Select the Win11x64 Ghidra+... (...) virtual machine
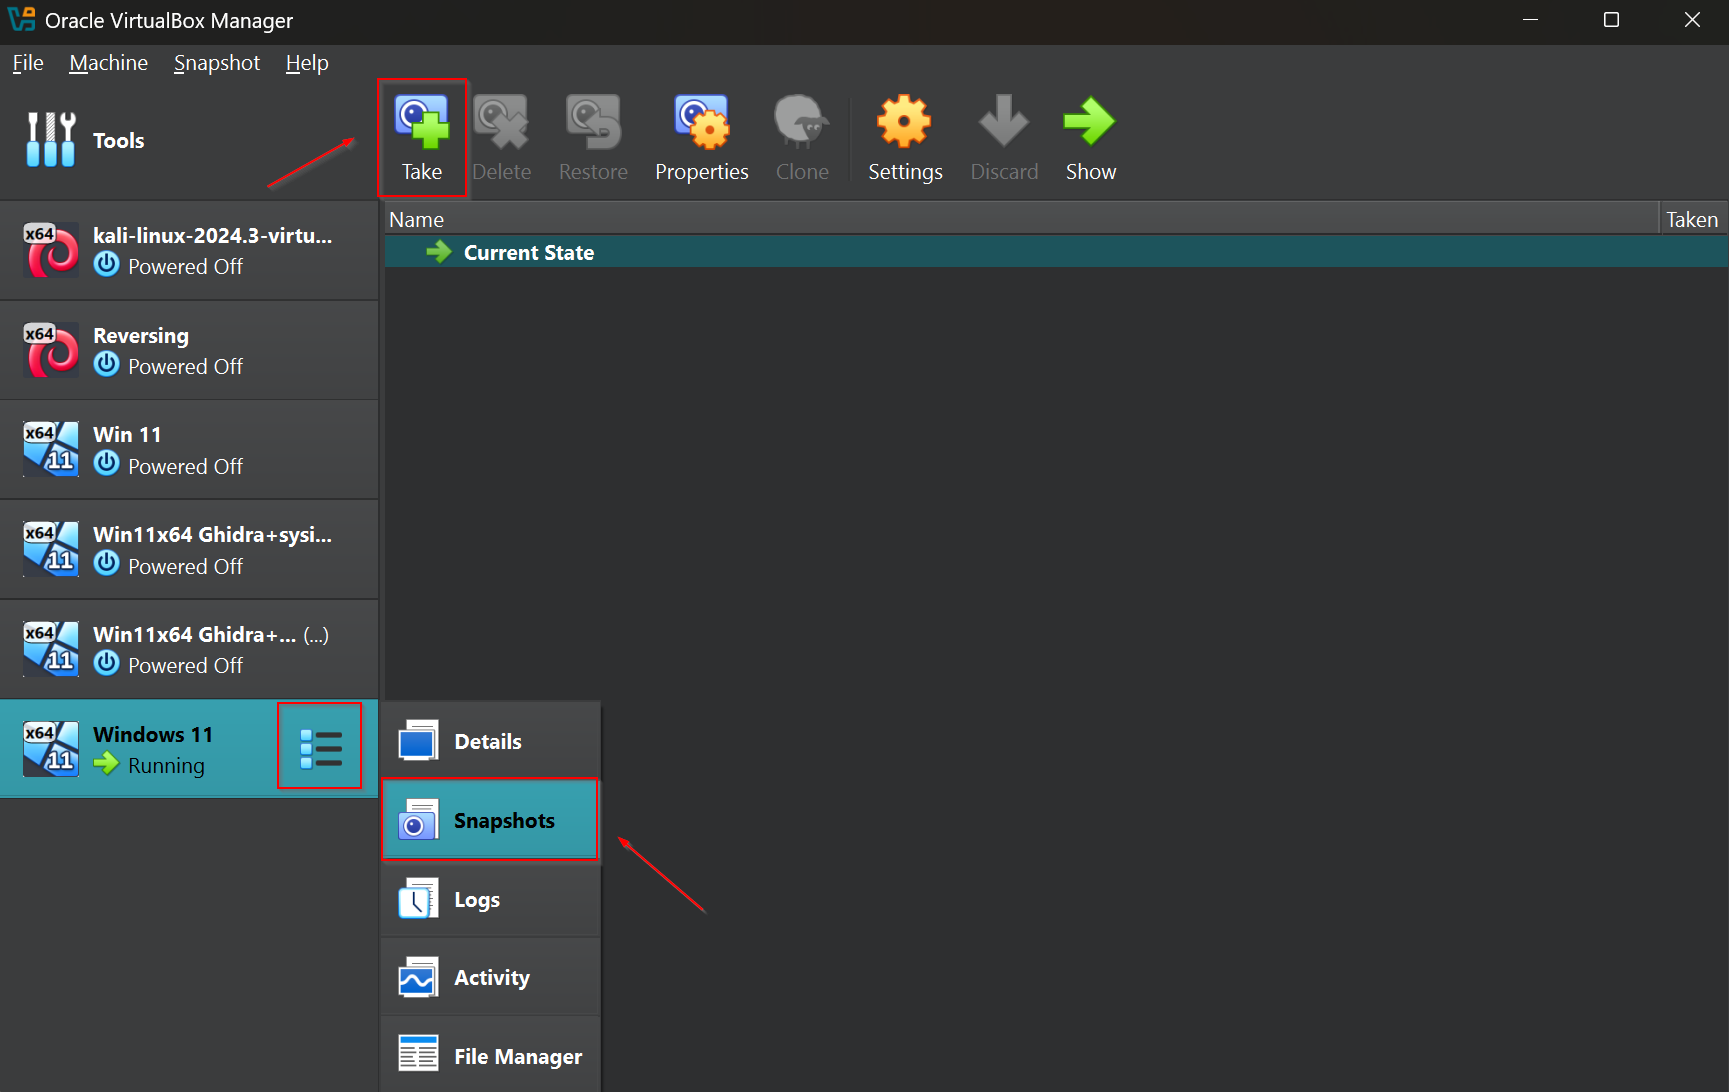Image resolution: width=1729 pixels, height=1092 pixels. pos(189,649)
